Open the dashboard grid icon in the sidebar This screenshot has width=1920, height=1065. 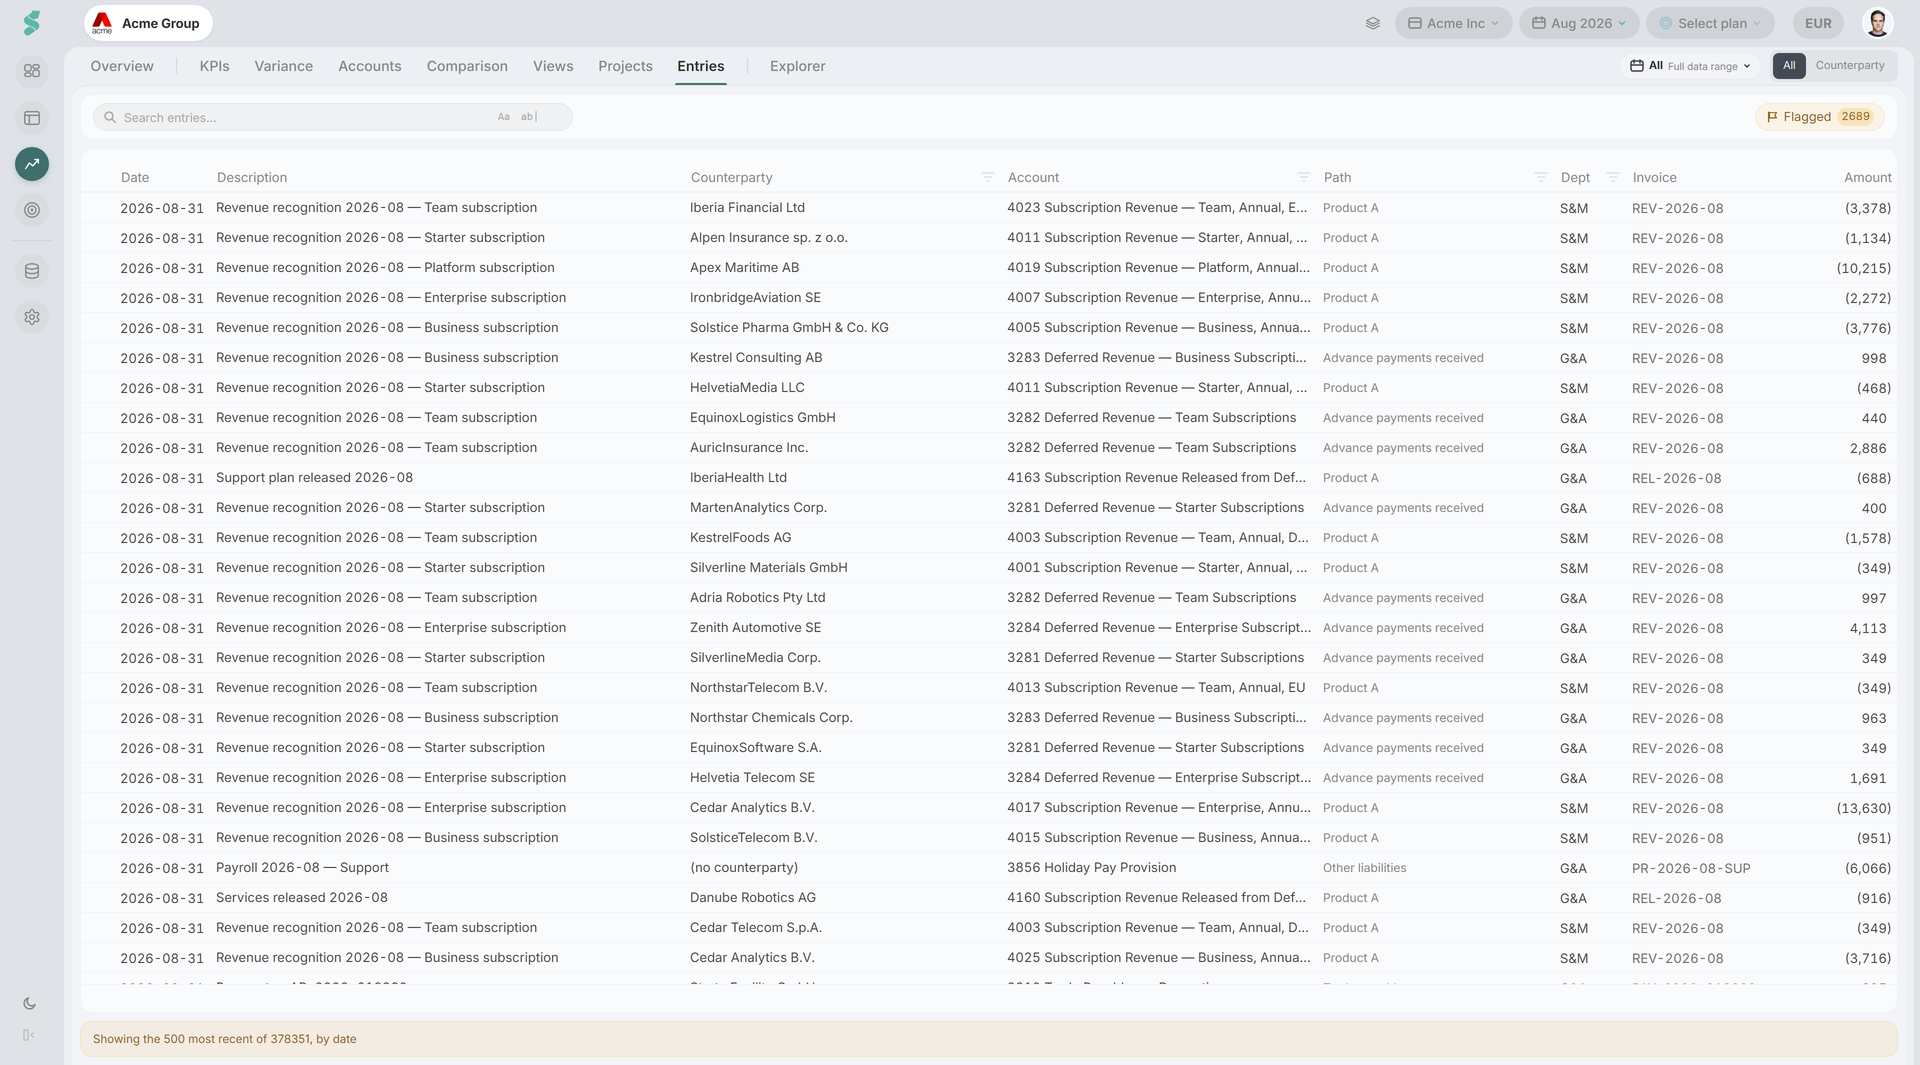[x=32, y=71]
